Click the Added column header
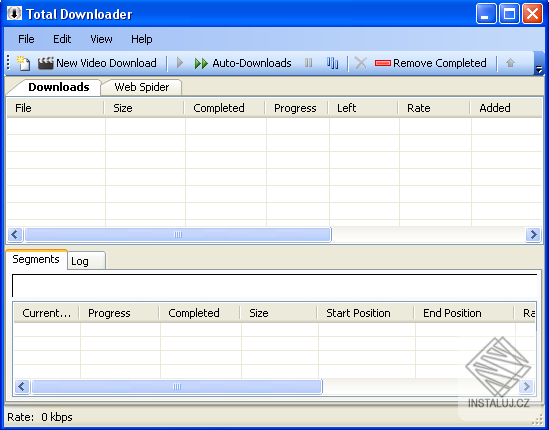The image size is (549, 430). coord(506,108)
